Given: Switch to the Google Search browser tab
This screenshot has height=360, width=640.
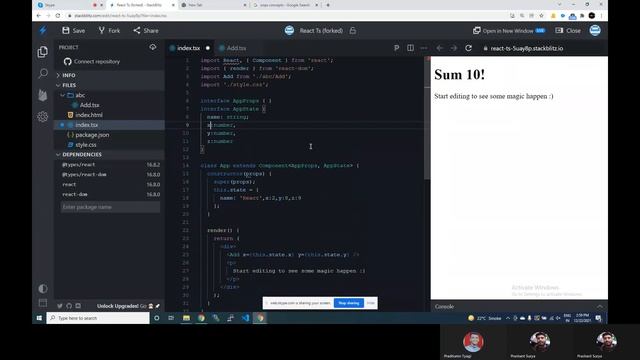Looking at the screenshot, I should point(284,5).
